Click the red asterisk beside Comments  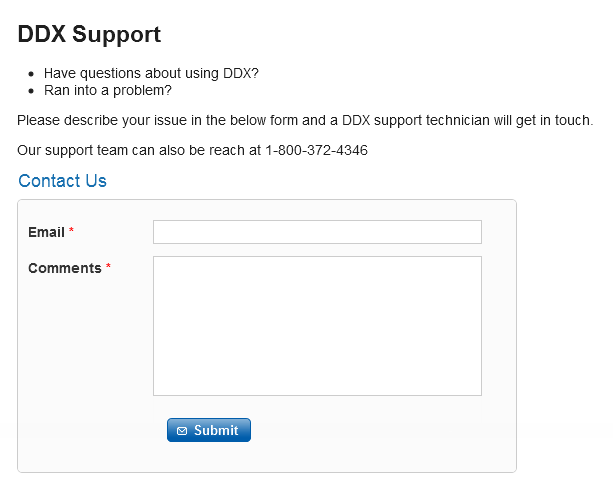tap(108, 268)
